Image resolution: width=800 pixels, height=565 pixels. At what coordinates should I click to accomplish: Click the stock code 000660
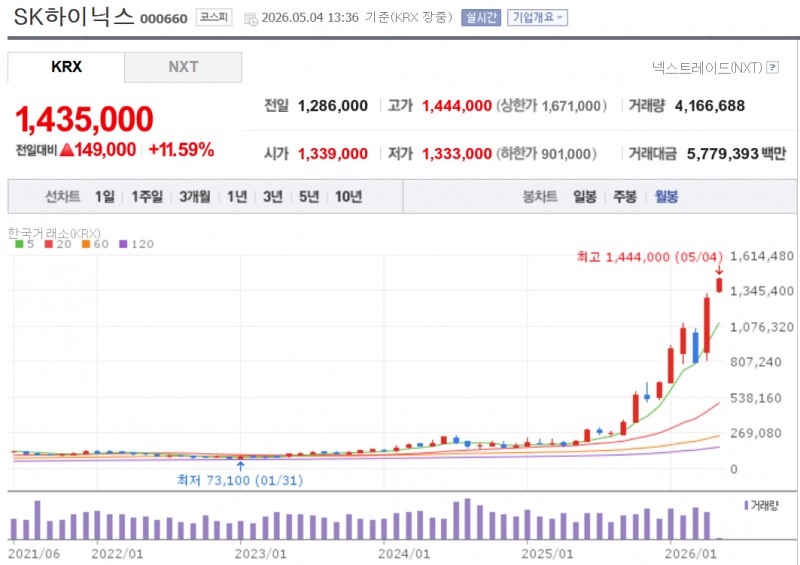coord(164,19)
